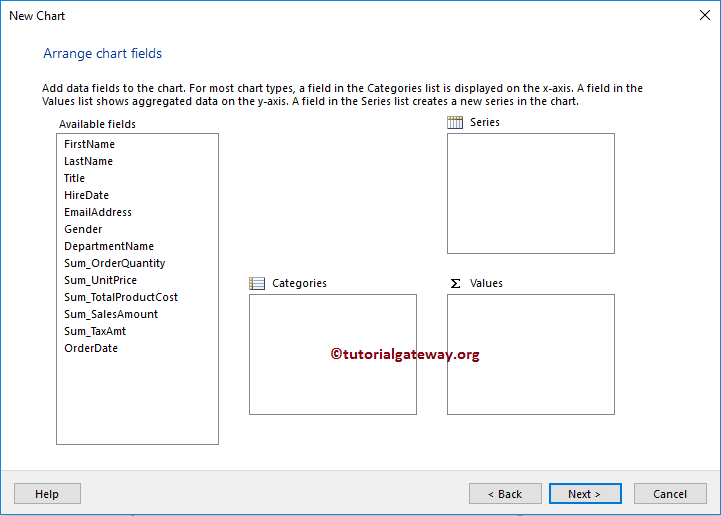Click the Values sigma icon
Screen dimensions: 721x516
click(x=455, y=283)
